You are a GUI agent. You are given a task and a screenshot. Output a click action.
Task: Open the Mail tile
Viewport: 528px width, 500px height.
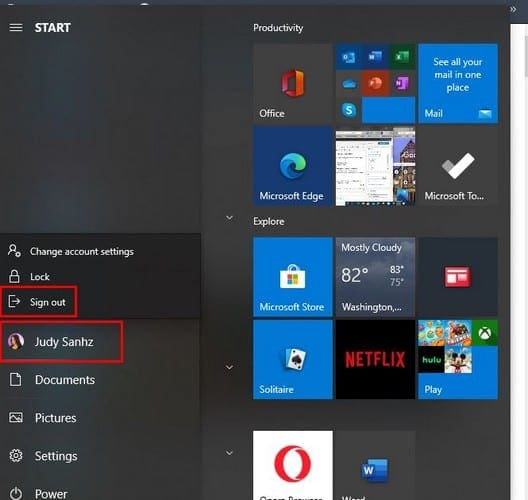(458, 83)
